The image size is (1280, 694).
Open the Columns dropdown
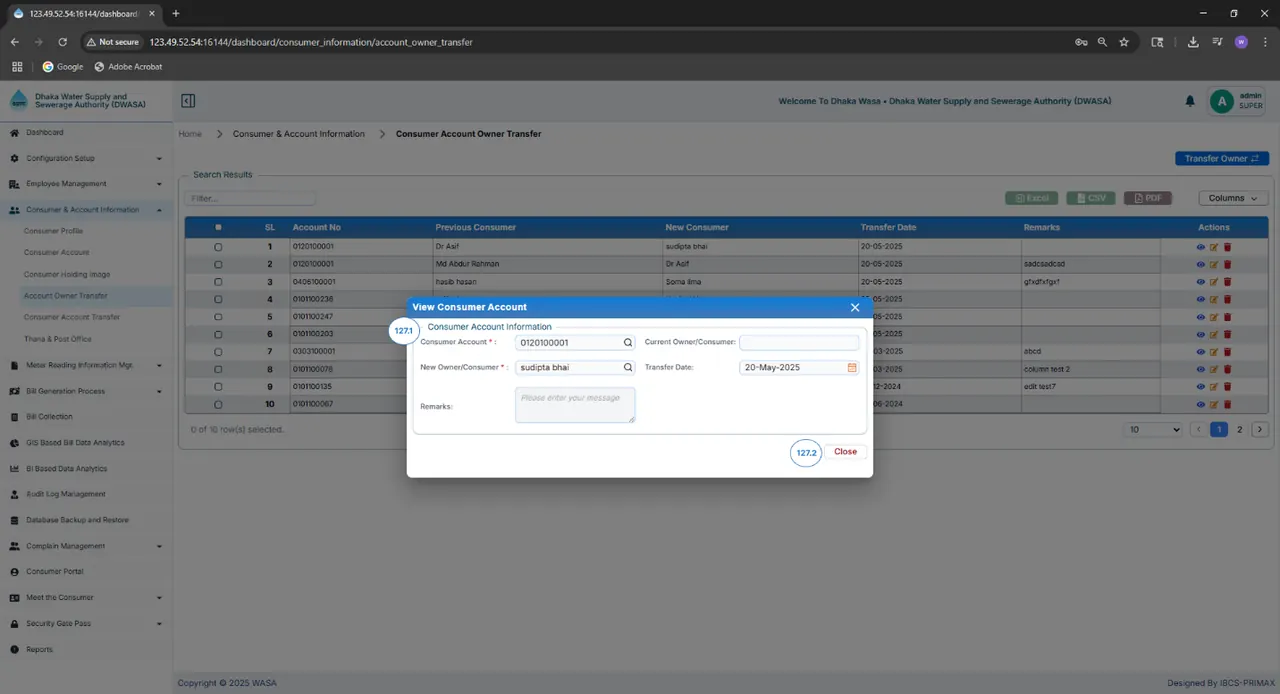(1232, 198)
